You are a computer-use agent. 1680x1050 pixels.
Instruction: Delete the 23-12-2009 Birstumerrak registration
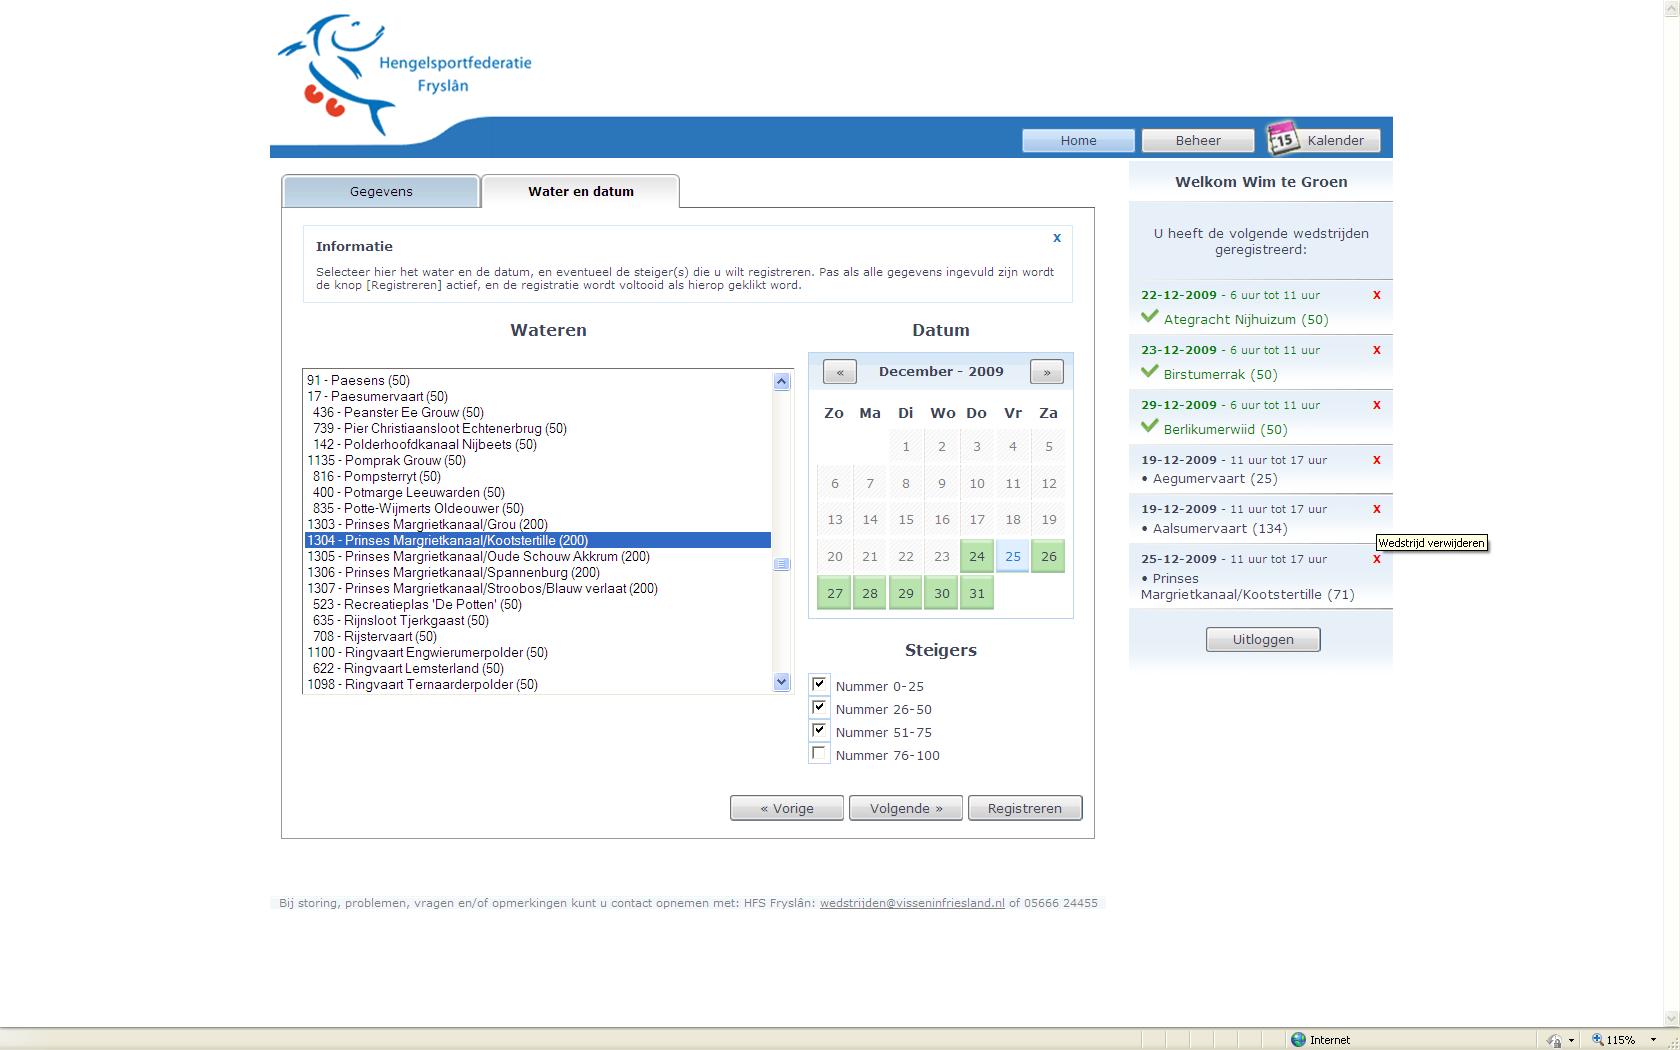pos(1377,350)
